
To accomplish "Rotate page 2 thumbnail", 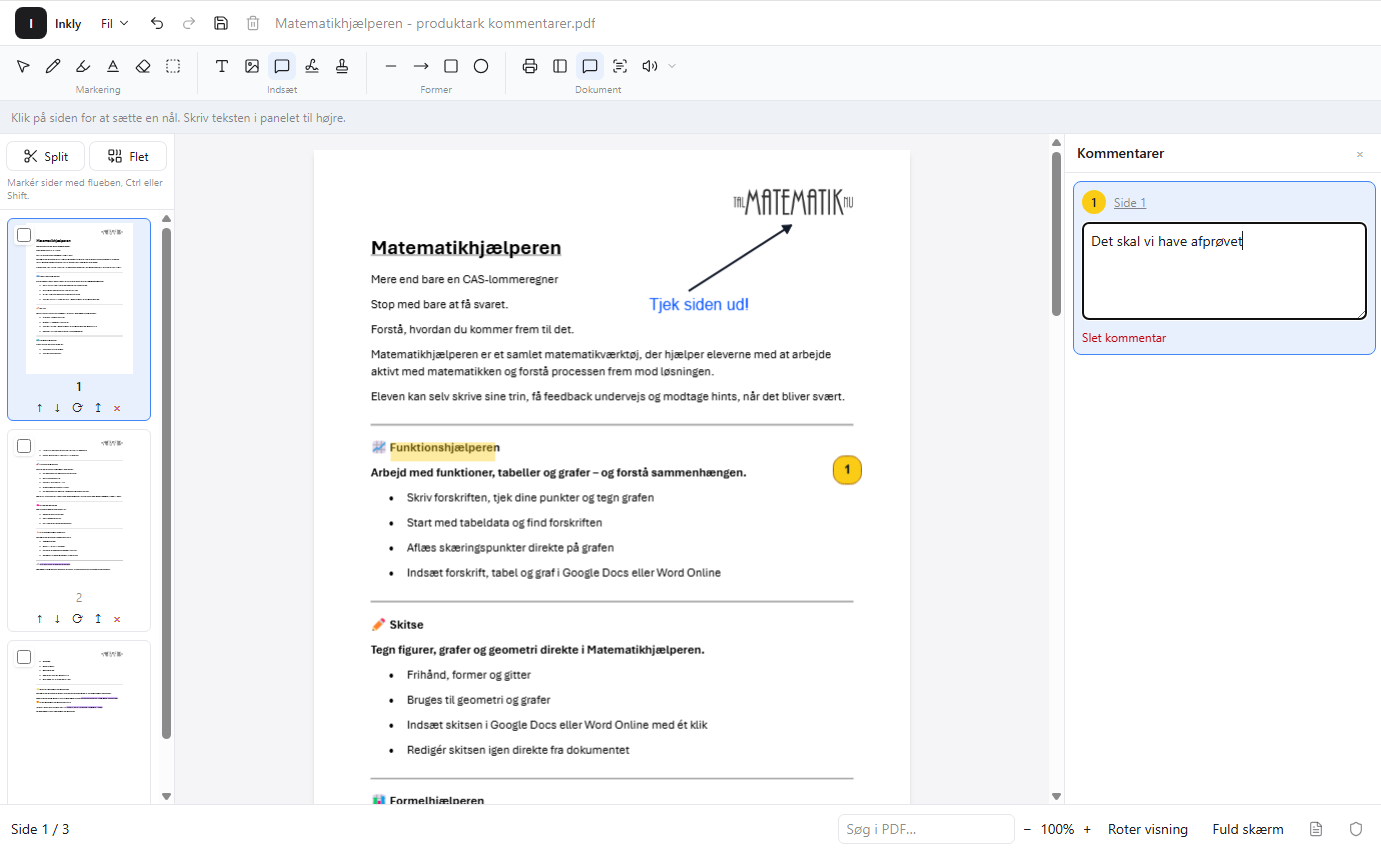I will click(77, 619).
